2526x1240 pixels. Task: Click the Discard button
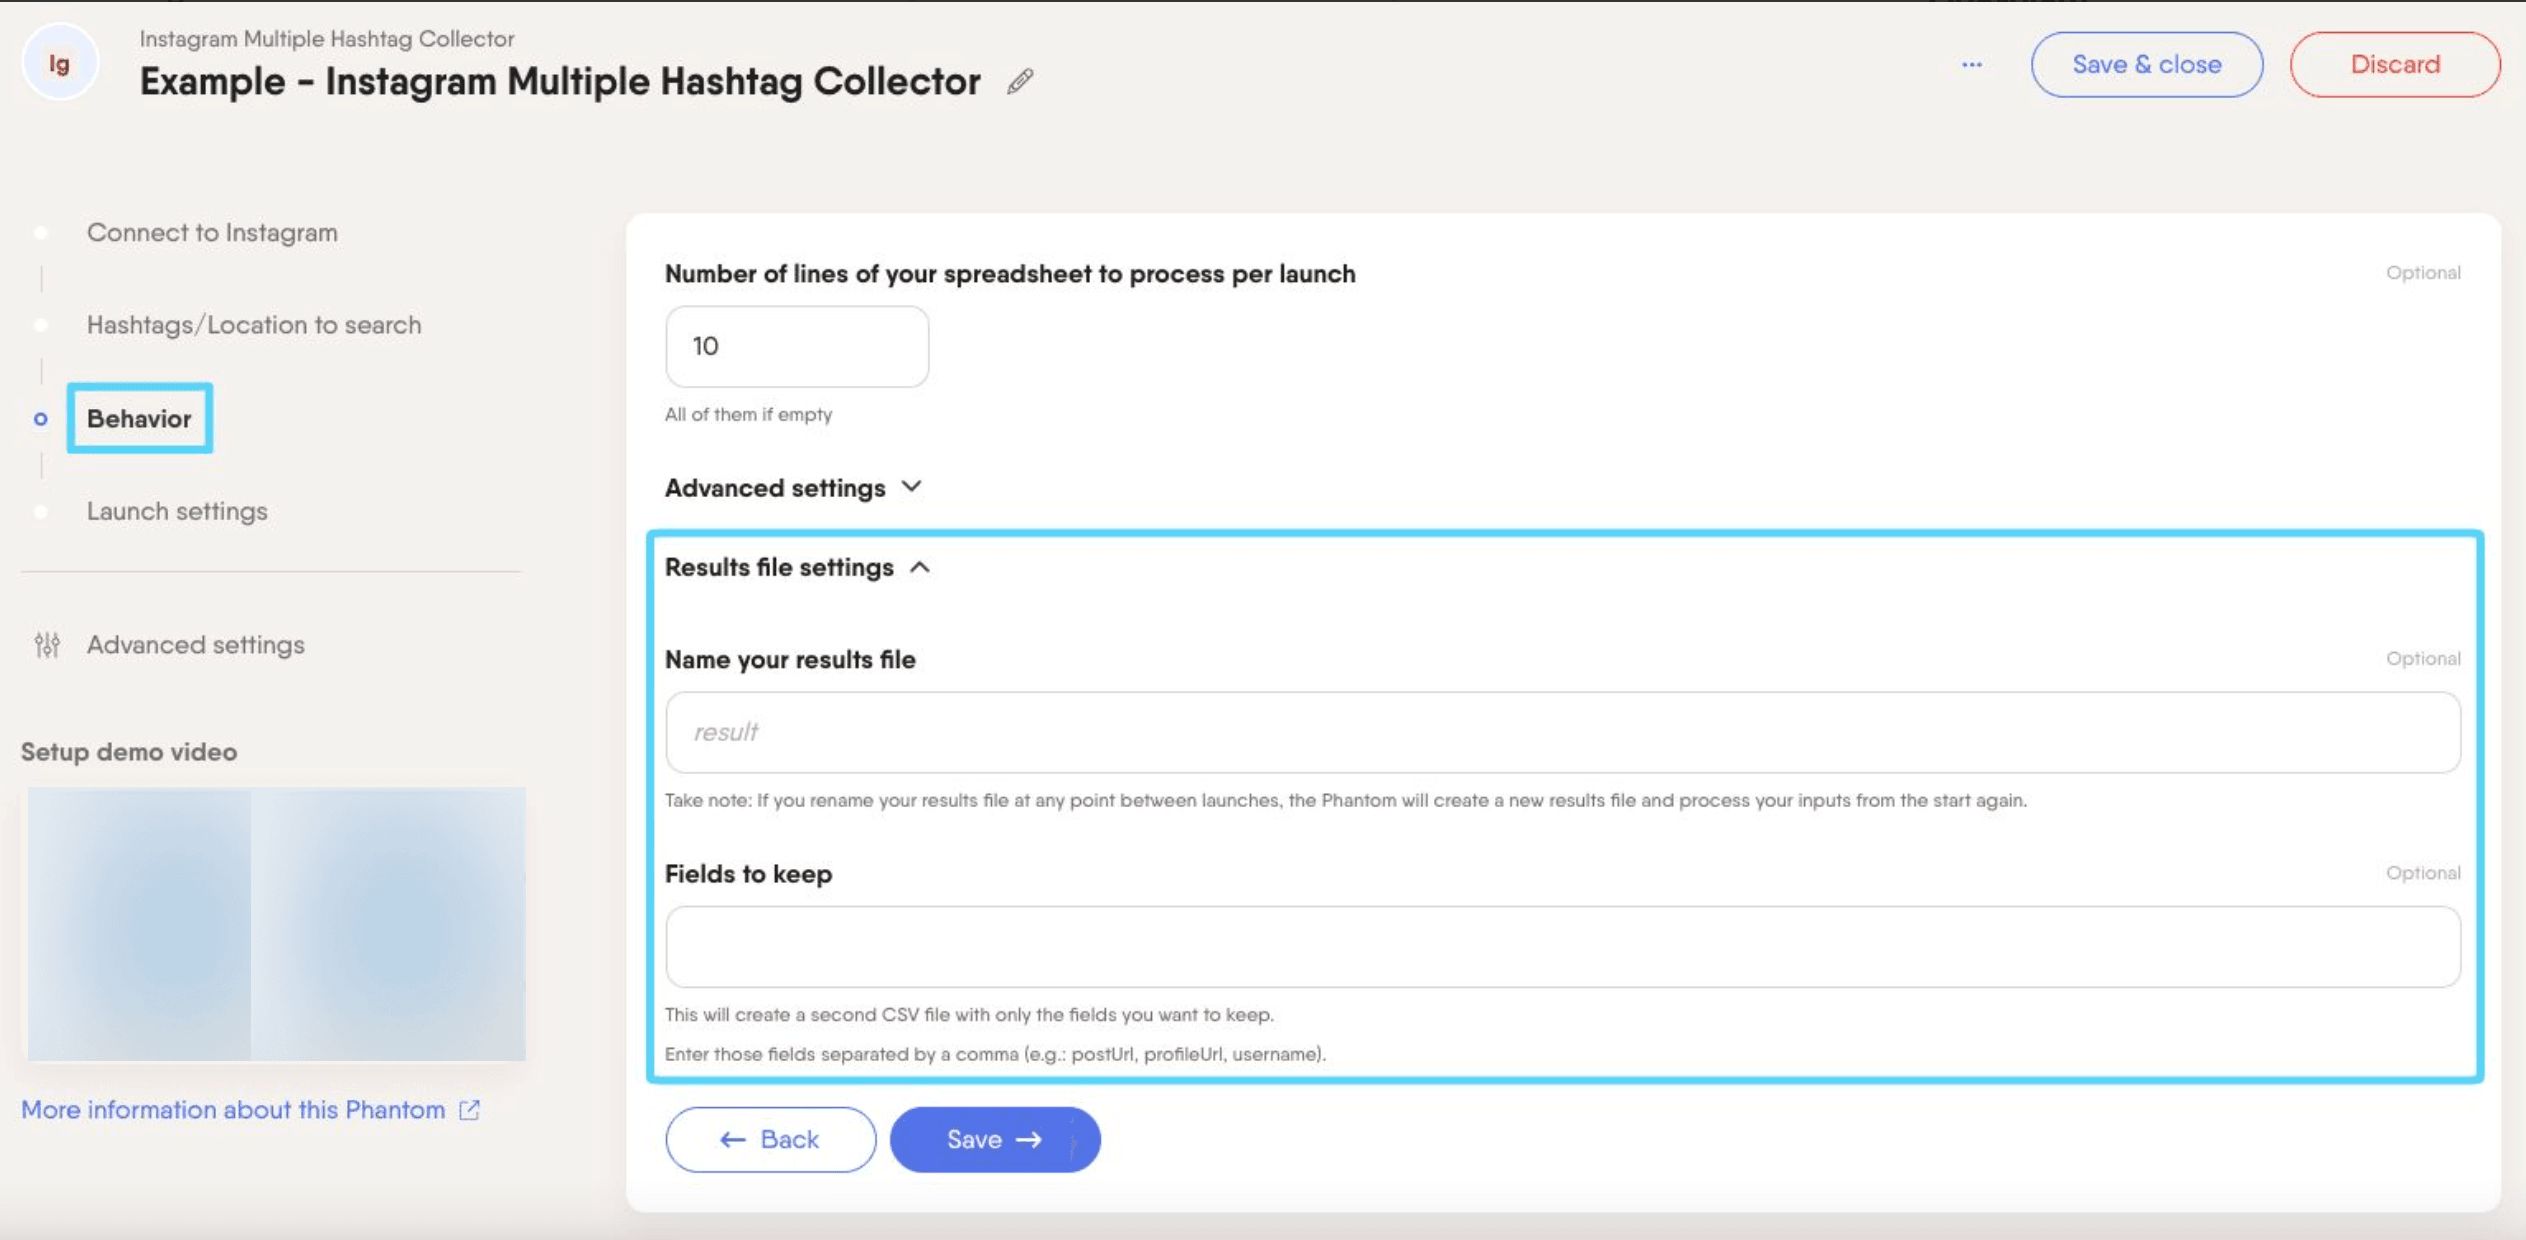(2394, 64)
